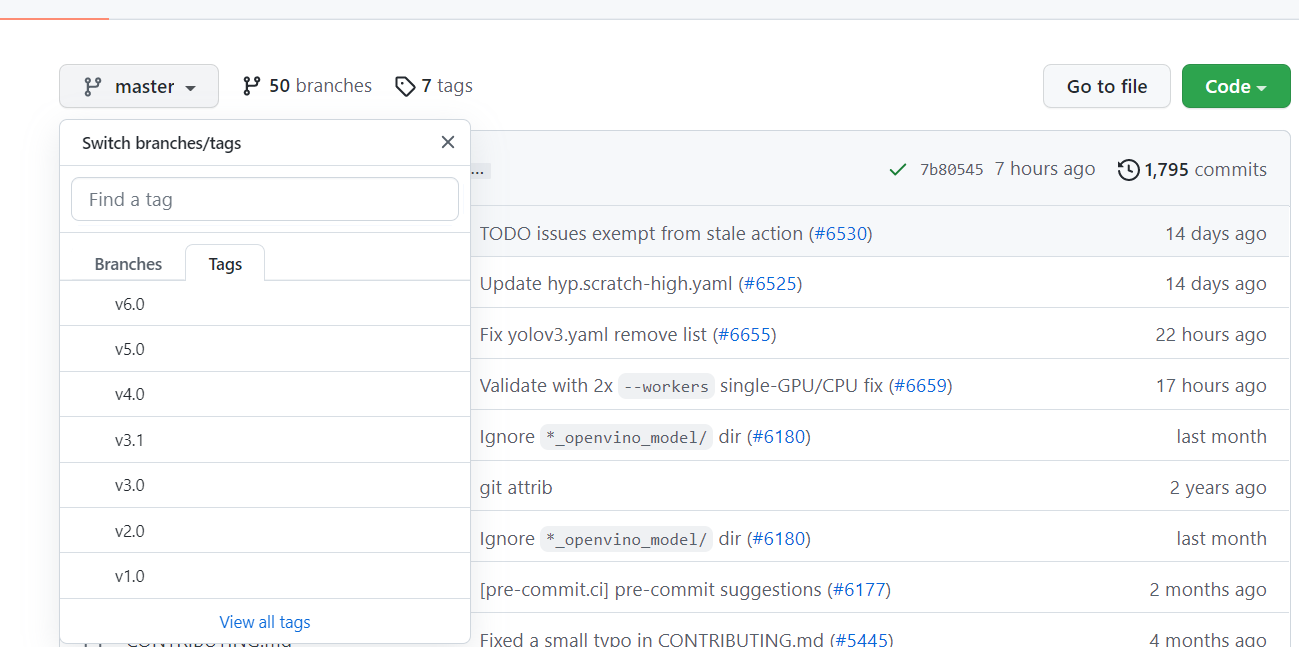The height and width of the screenshot is (647, 1299).
Task: Choose tag v1.0
Action: [x=265, y=576]
